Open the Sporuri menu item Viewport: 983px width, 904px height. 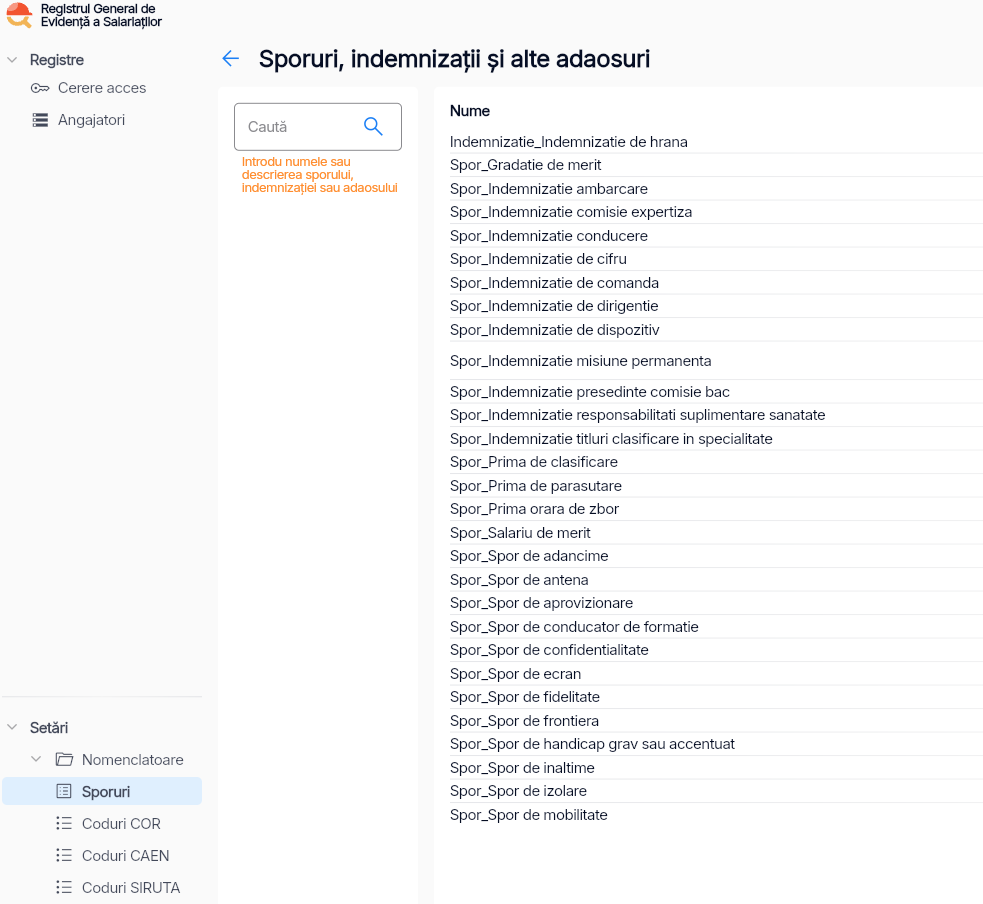[x=106, y=792]
